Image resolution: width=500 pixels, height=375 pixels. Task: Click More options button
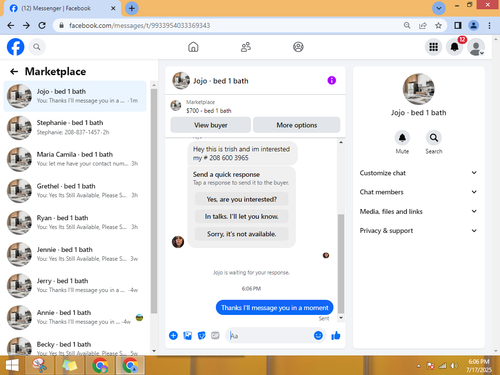pos(297,125)
